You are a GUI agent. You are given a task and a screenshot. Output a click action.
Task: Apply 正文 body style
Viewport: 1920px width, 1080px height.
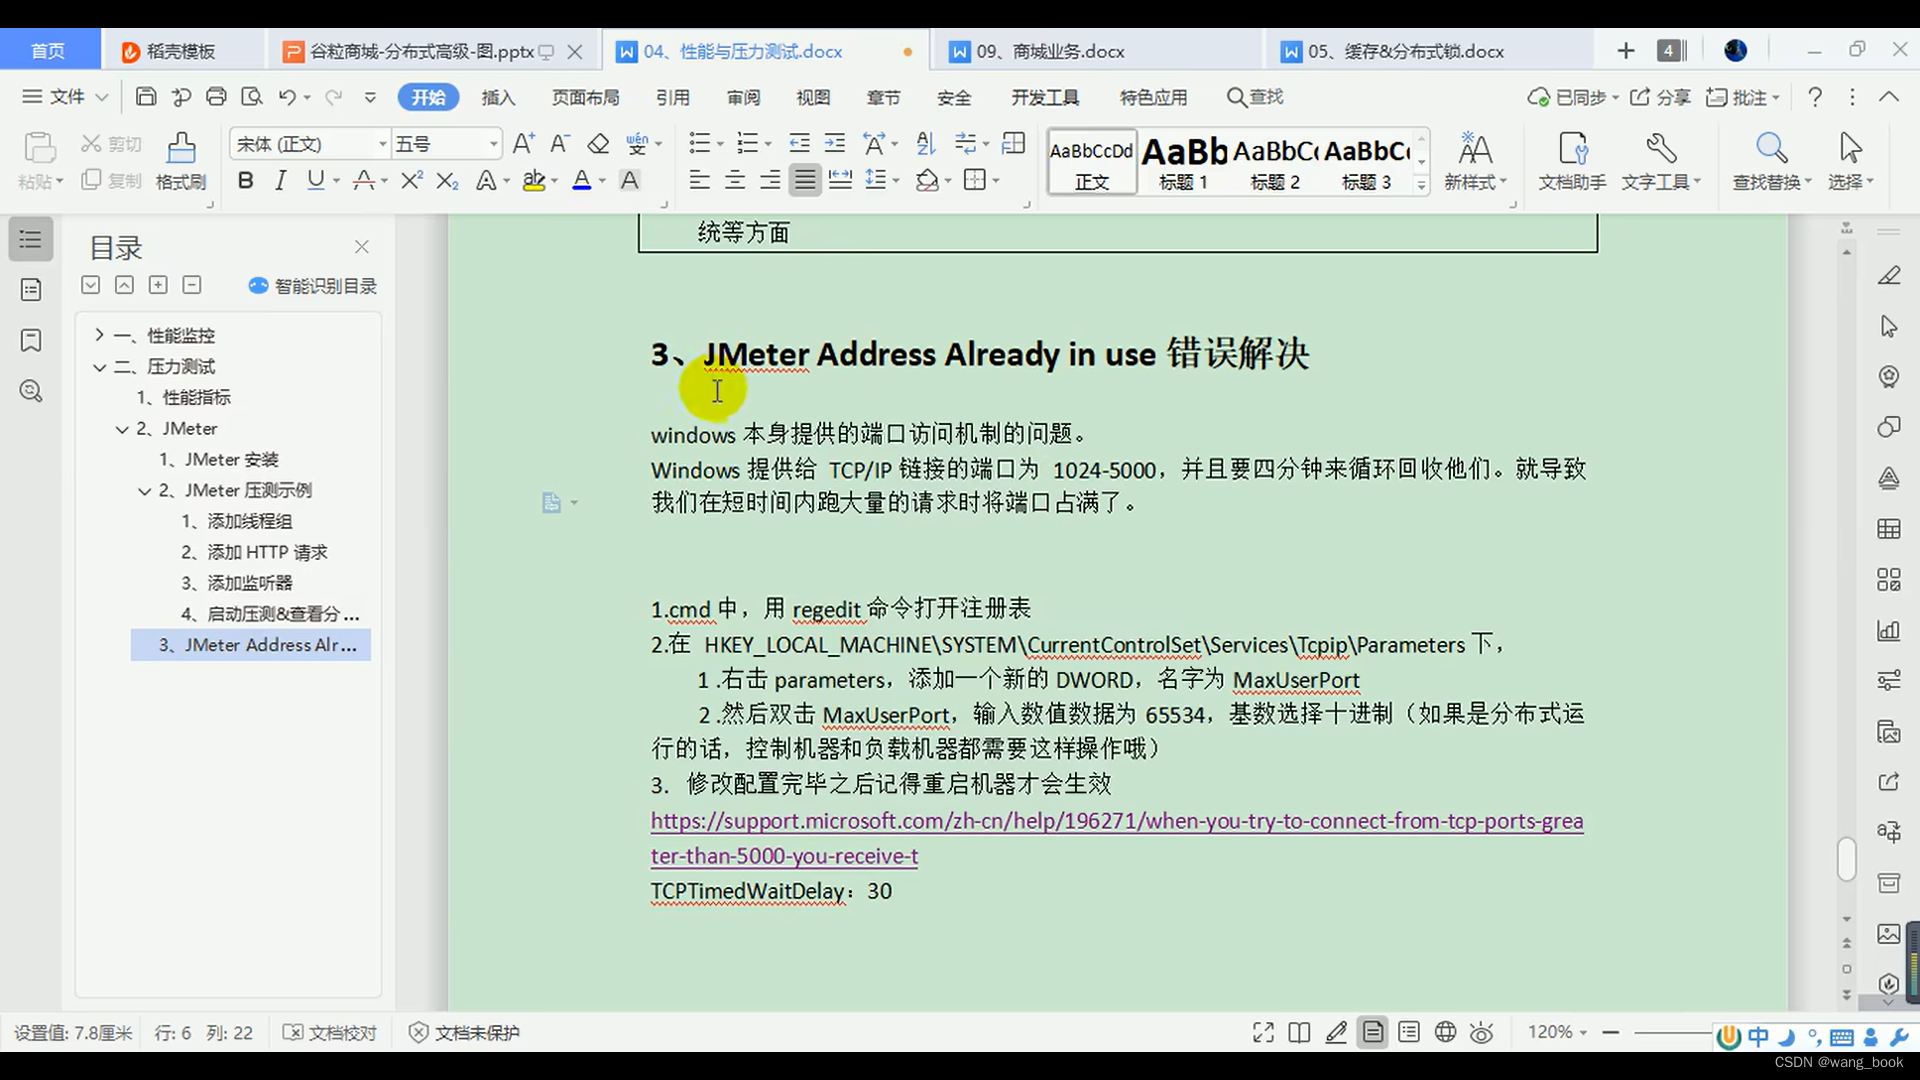(x=1092, y=162)
